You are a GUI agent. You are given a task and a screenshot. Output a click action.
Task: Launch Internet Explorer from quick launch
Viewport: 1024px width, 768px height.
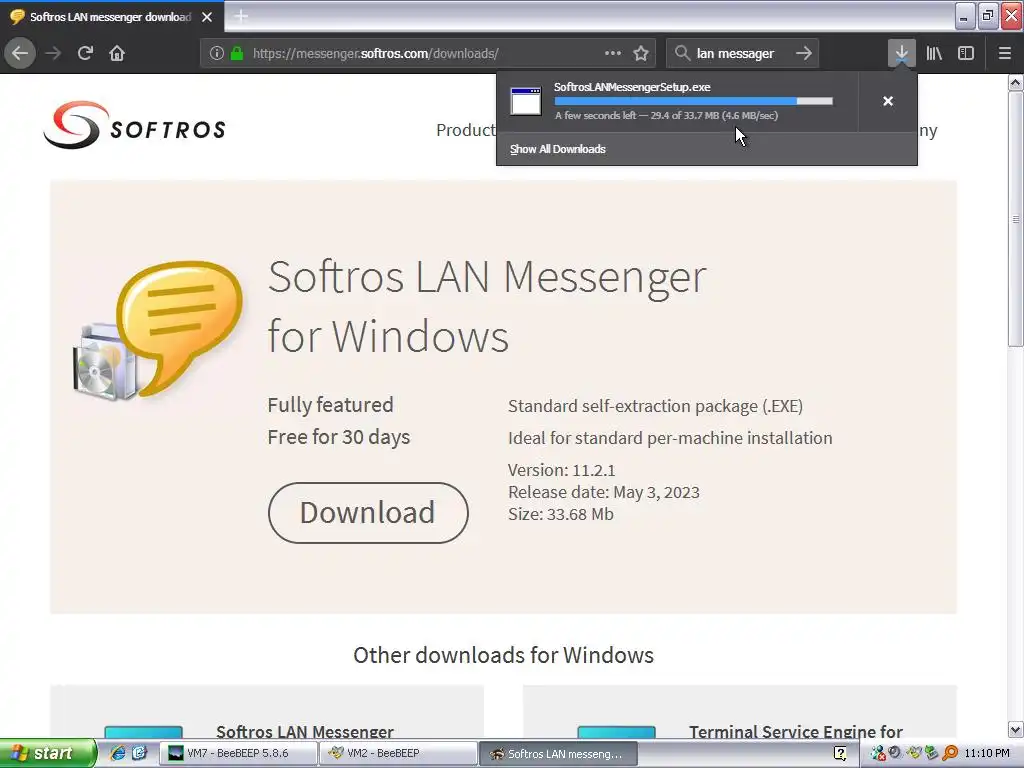118,754
